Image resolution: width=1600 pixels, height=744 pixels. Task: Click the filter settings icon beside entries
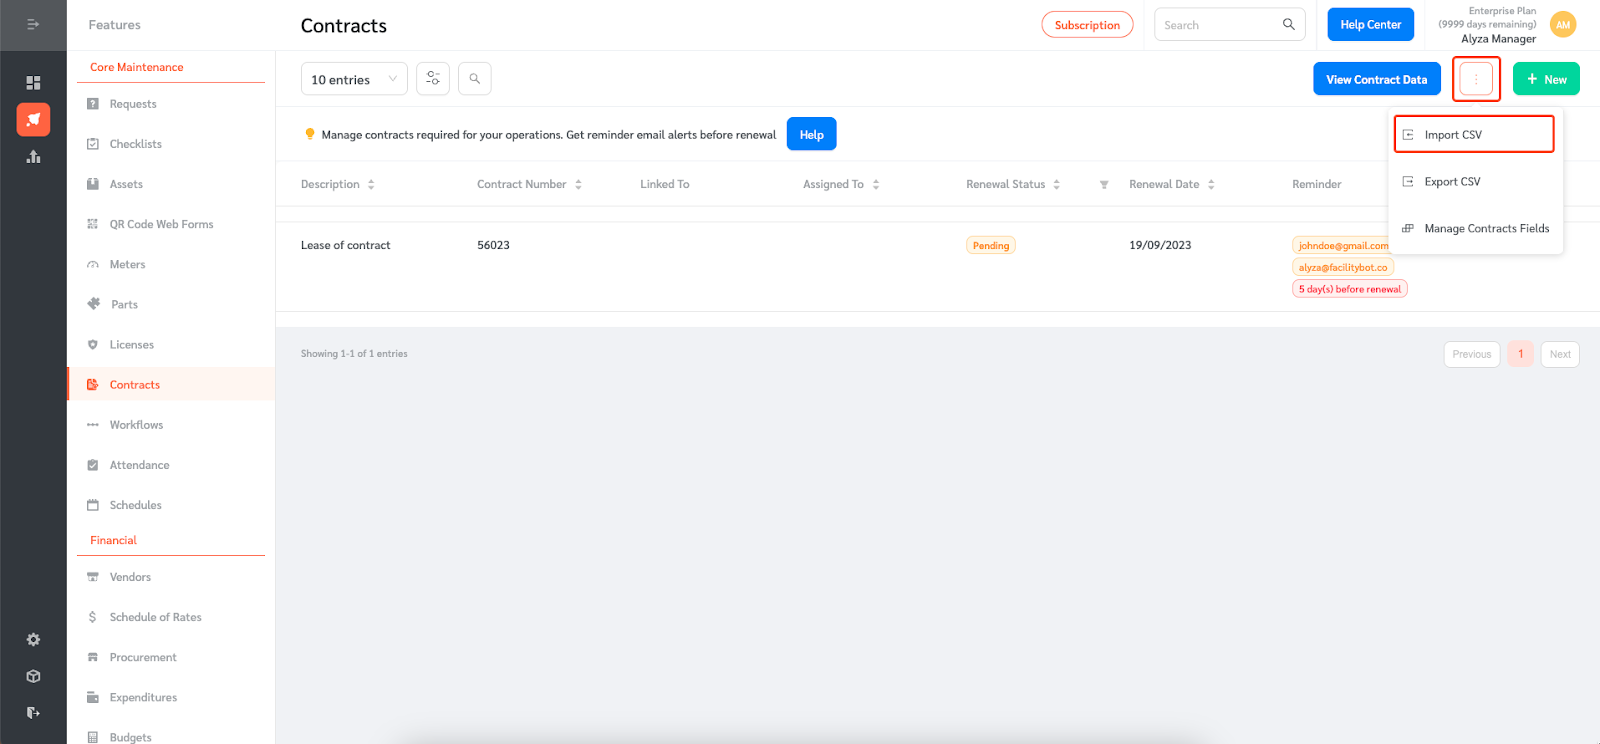433,79
